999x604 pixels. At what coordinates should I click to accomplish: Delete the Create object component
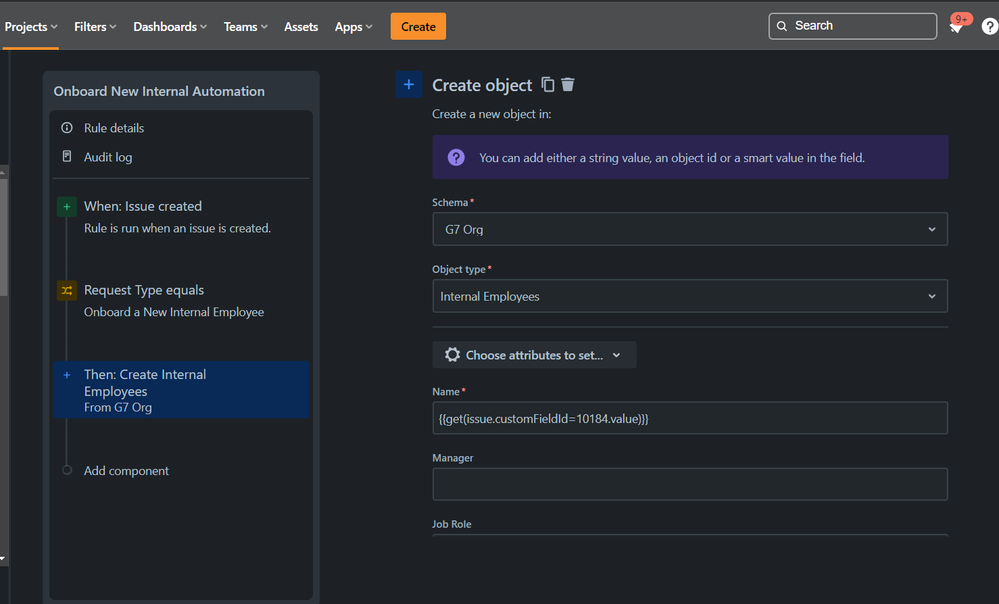coord(568,84)
